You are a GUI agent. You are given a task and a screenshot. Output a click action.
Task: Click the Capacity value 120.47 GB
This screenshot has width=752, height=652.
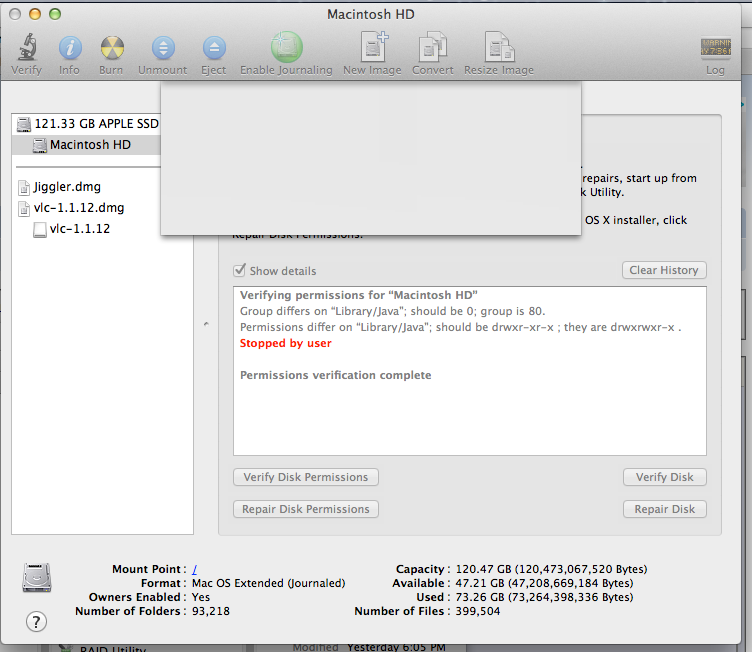tap(552, 569)
